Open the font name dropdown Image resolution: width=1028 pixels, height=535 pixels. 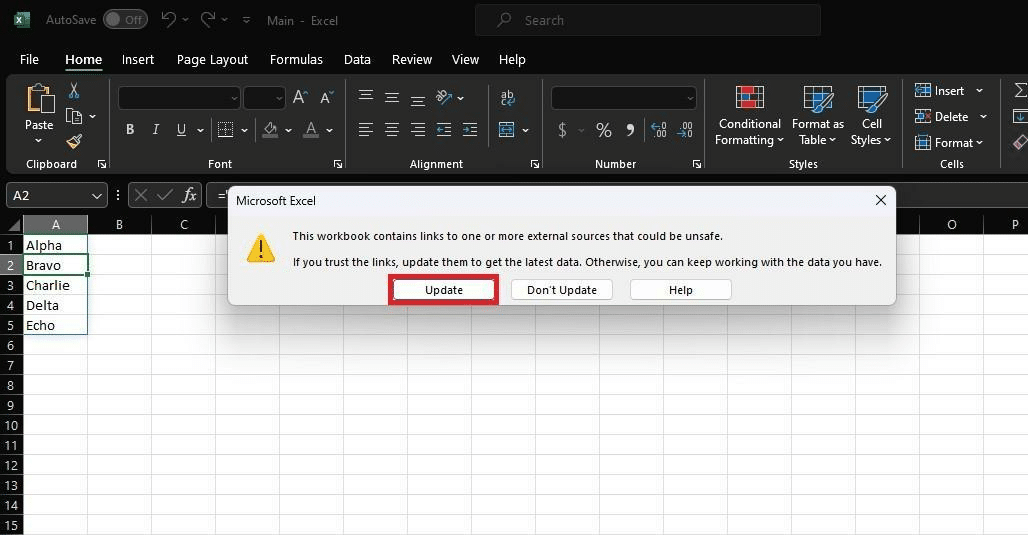click(x=234, y=98)
